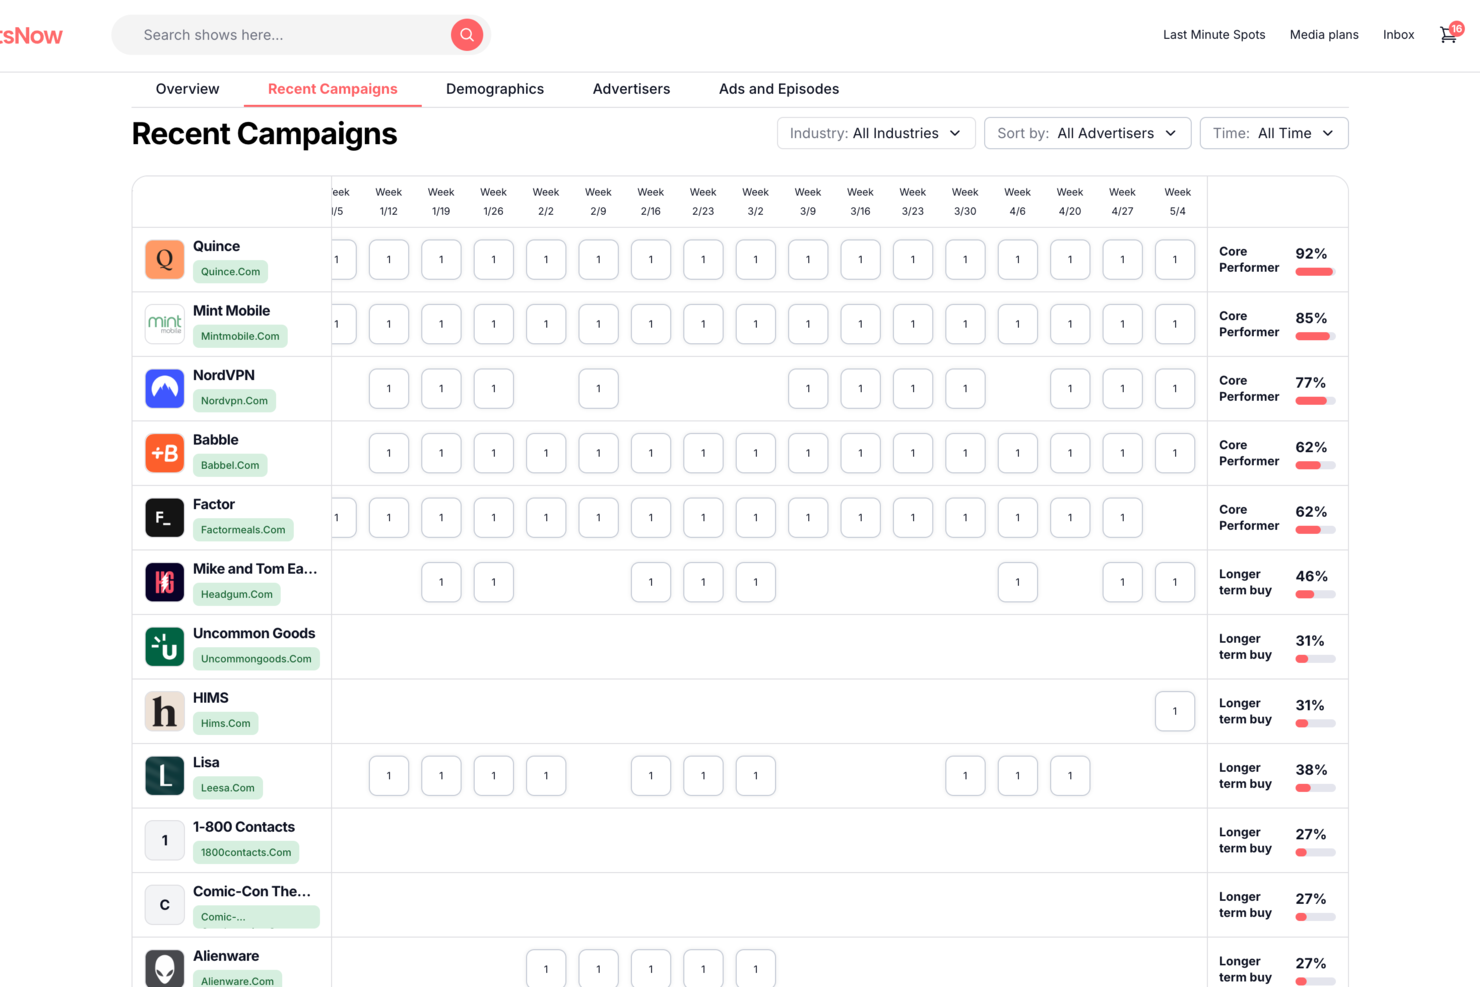Click Lisa 38% percentage value
This screenshot has height=987, width=1480.
coord(1311,770)
